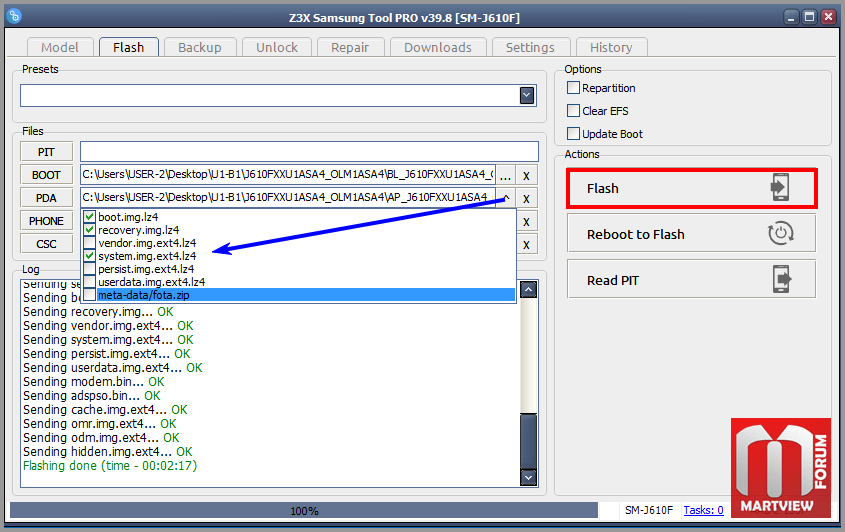Switch to the Downloads tab
The height and width of the screenshot is (532, 845).
click(x=438, y=47)
